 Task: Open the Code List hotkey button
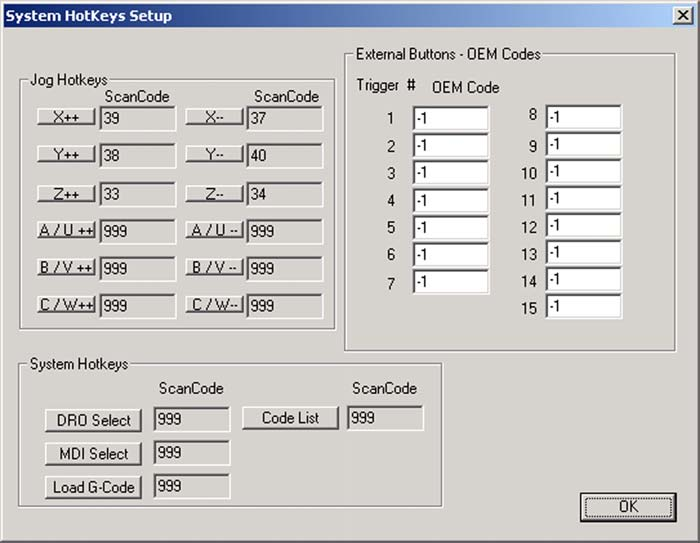[x=290, y=418]
